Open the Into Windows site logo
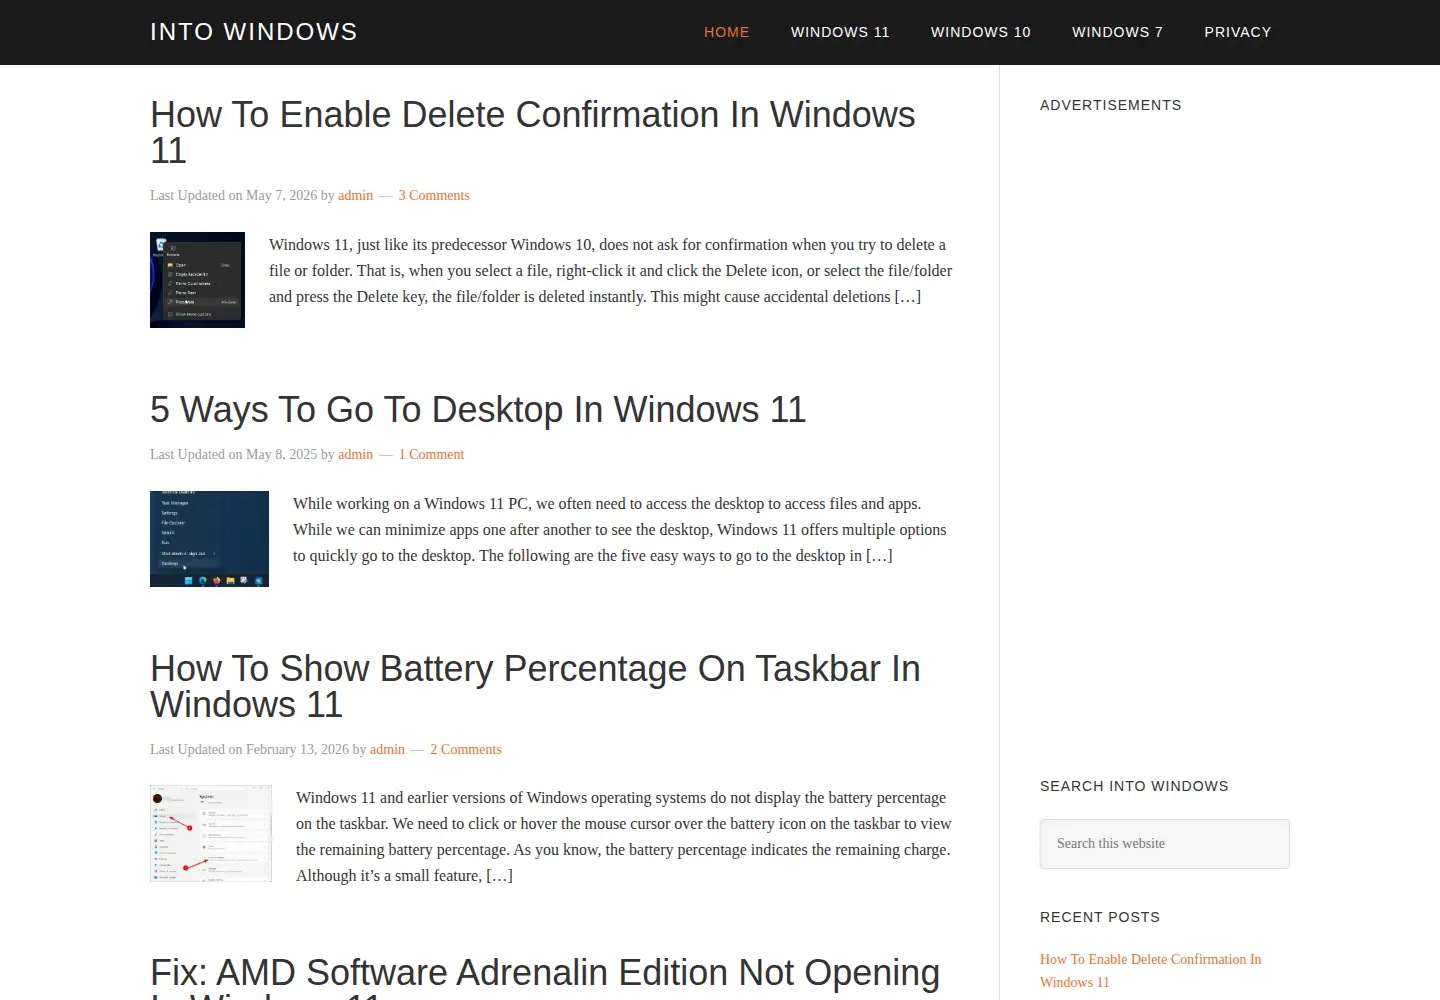The height and width of the screenshot is (1000, 1440). 254,32
